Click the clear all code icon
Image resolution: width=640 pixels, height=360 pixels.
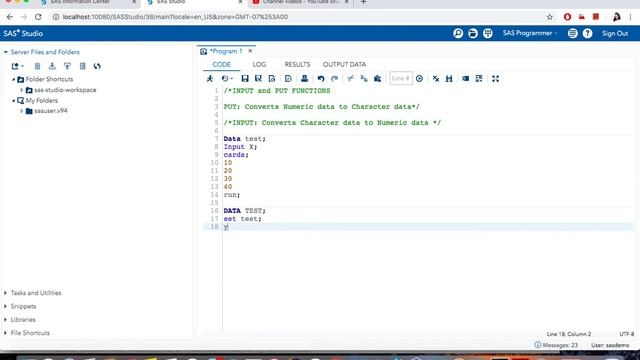point(436,78)
